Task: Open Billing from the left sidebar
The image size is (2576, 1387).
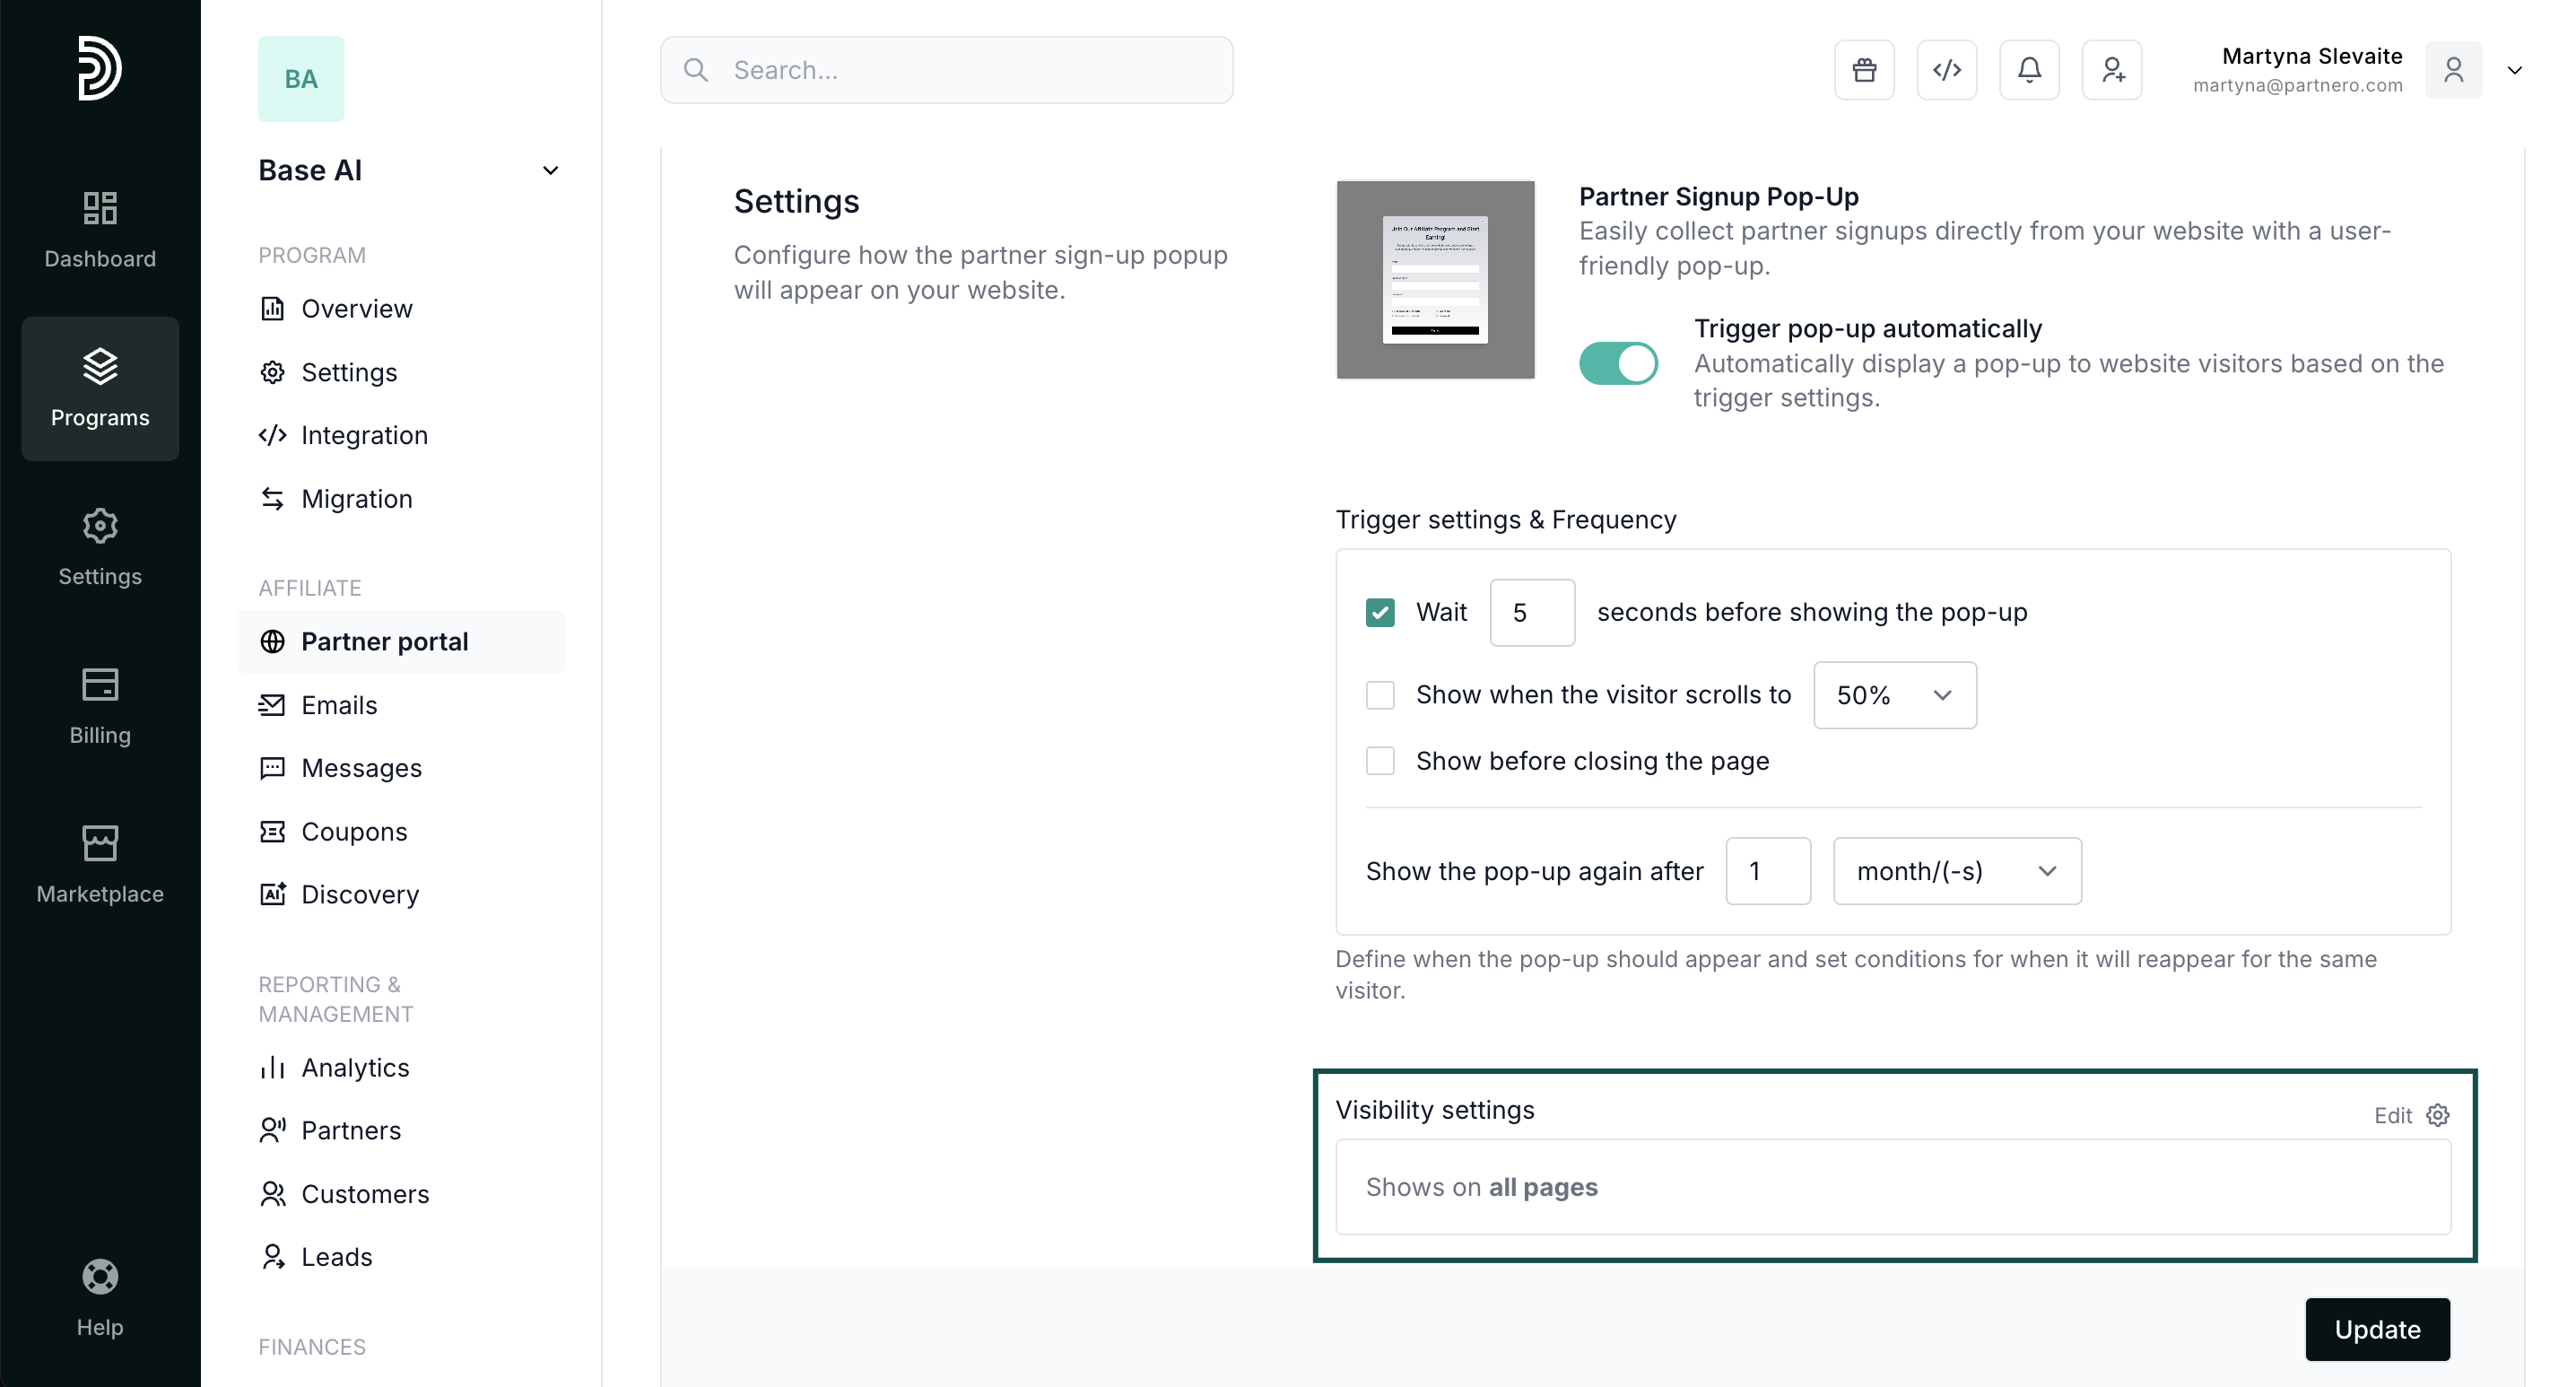Action: click(100, 706)
